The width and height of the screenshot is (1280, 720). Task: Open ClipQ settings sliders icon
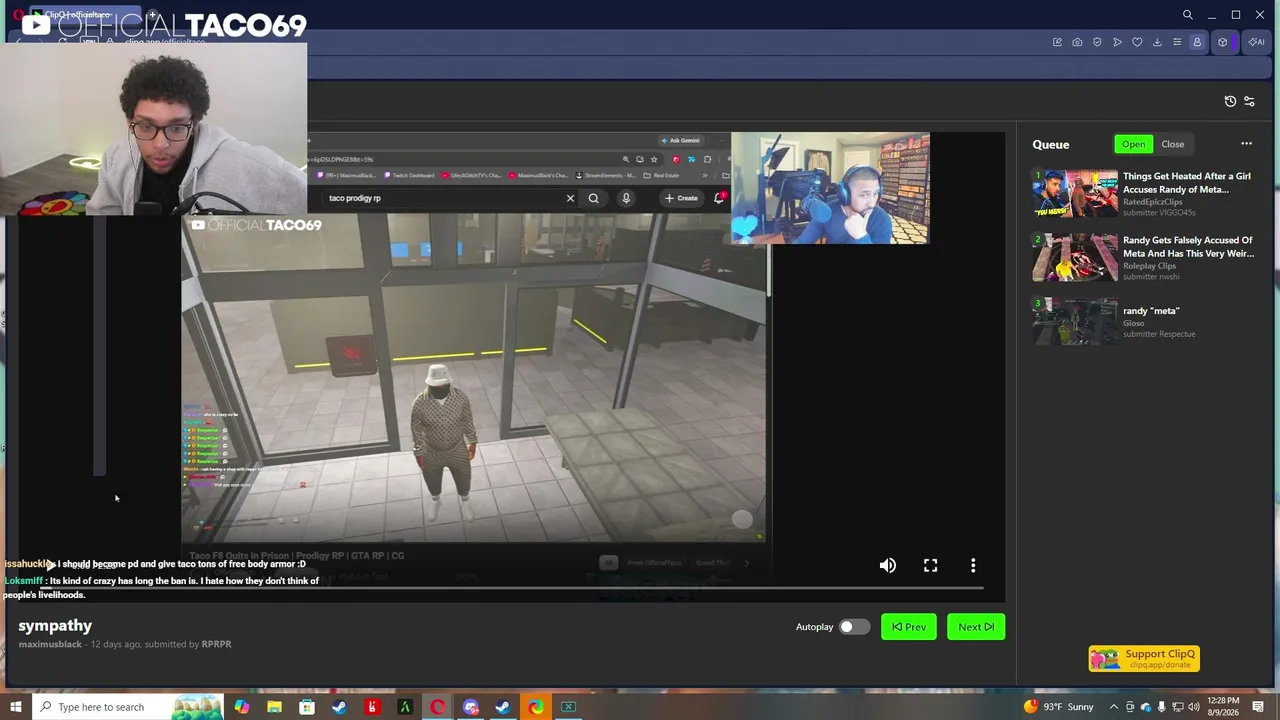click(1249, 101)
